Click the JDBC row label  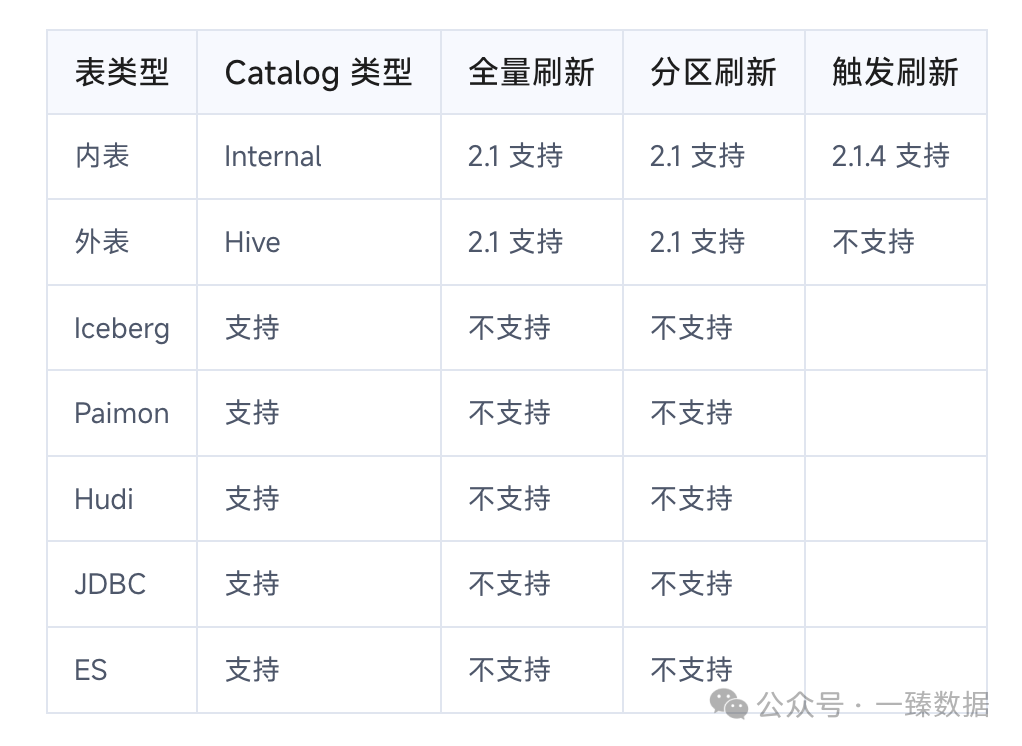110,584
